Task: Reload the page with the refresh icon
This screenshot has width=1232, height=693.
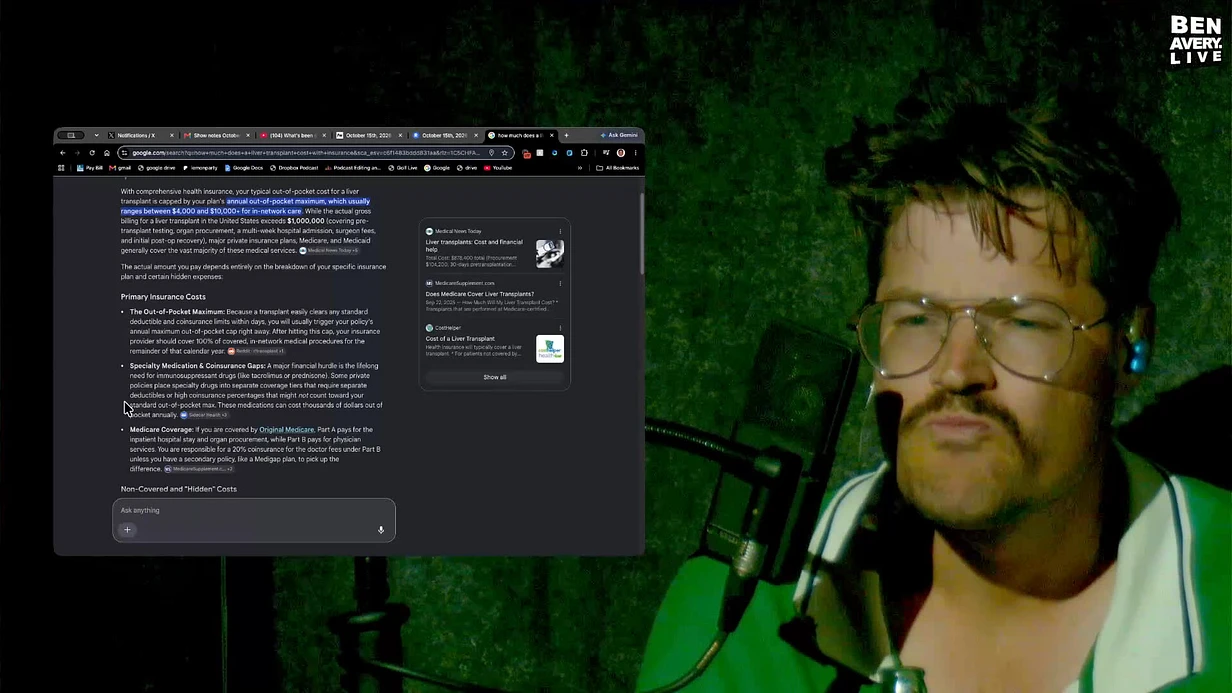Action: click(x=92, y=153)
